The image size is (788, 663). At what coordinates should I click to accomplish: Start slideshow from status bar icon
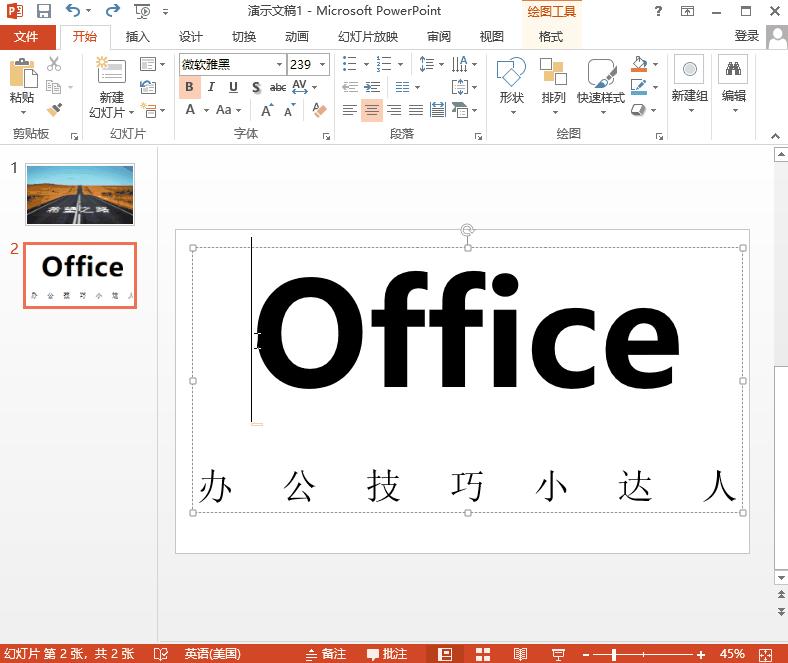coord(558,654)
